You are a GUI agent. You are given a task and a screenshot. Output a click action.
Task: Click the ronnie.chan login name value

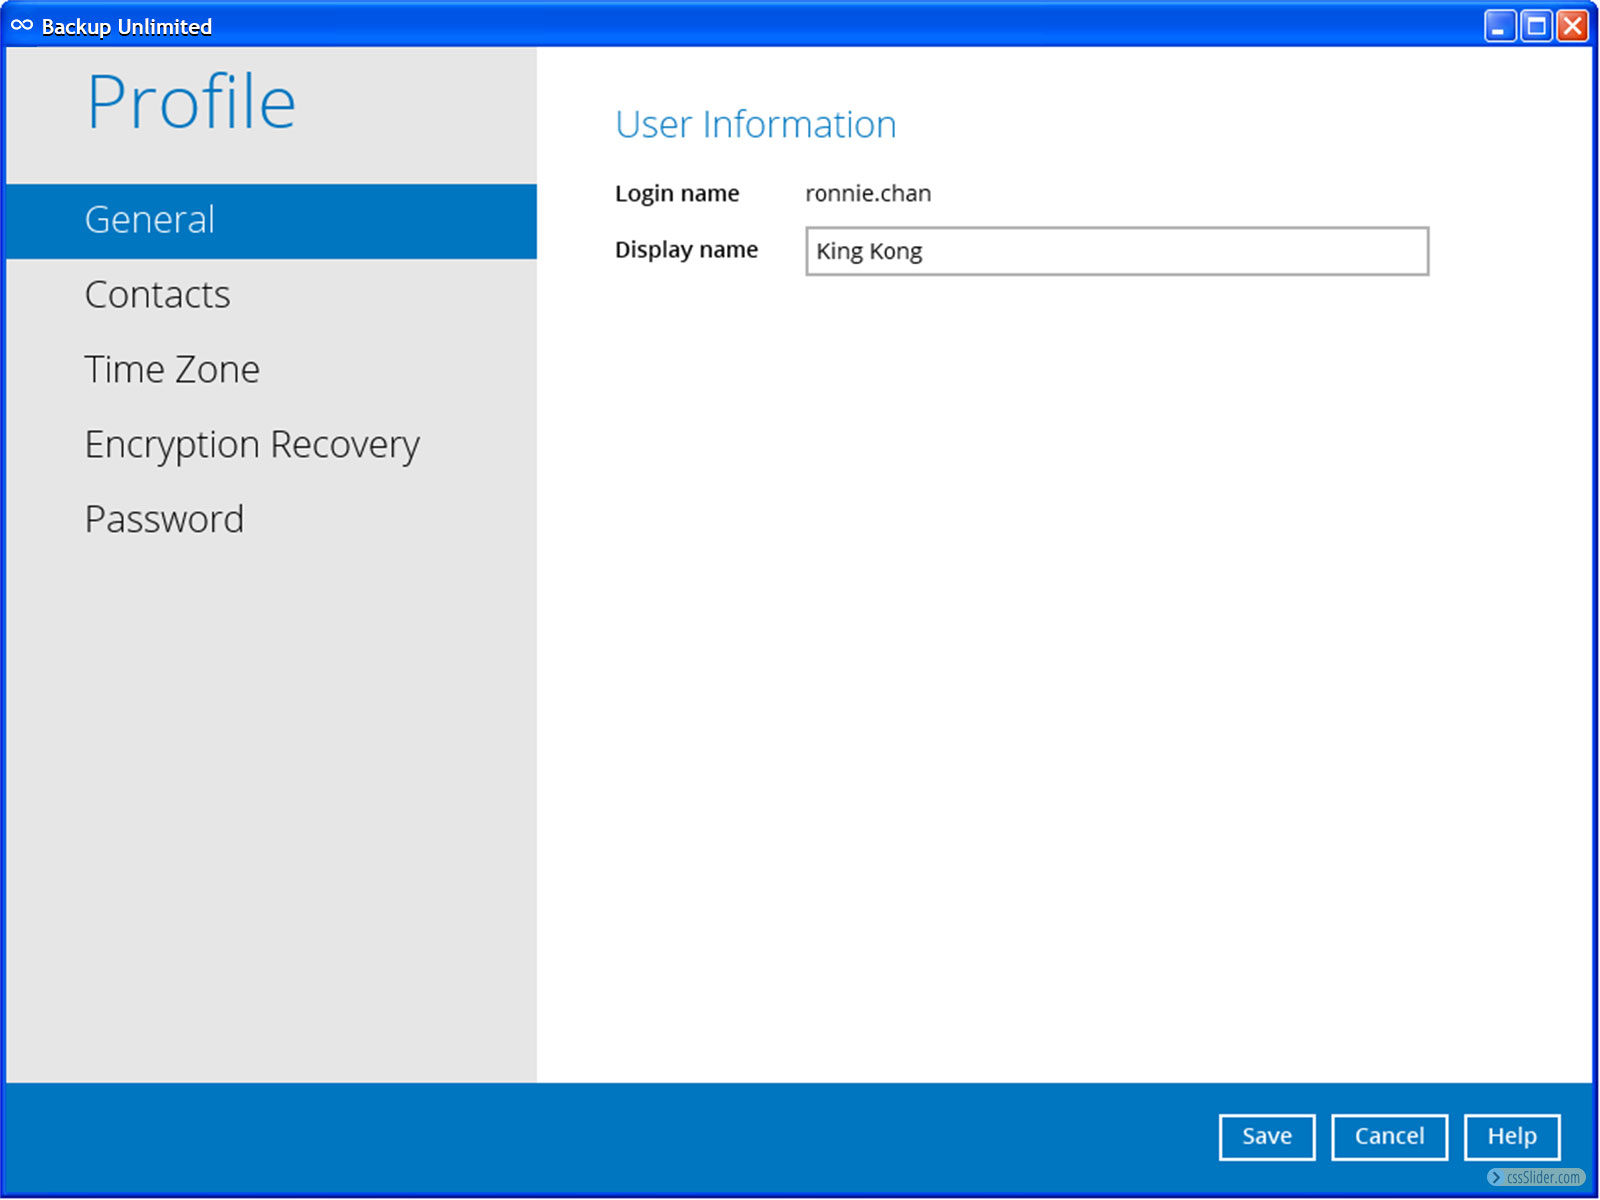click(x=868, y=194)
